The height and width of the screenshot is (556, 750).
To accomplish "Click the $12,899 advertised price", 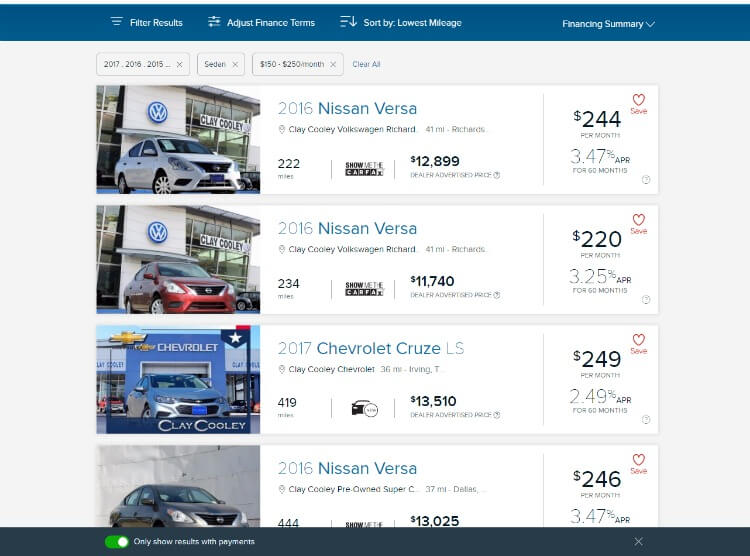I will 435,161.
